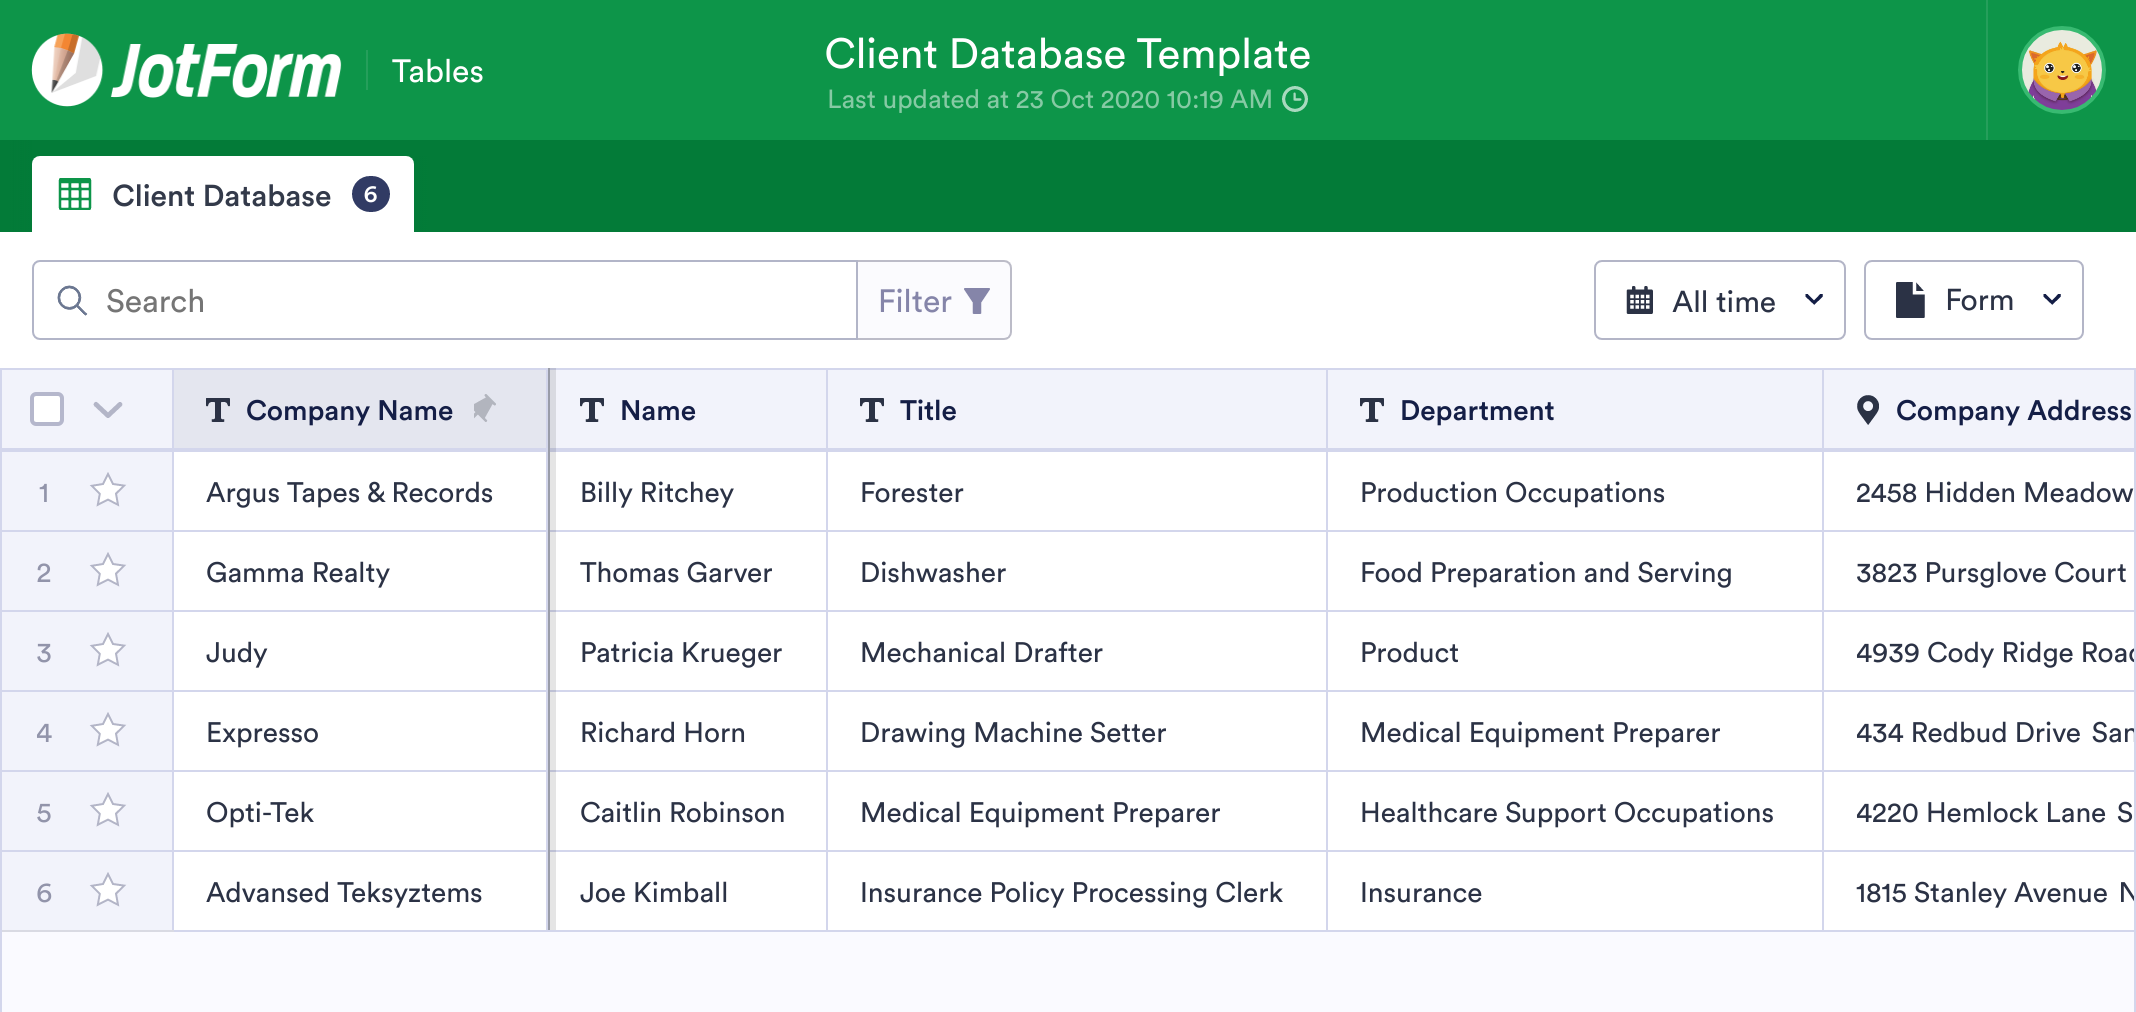Image resolution: width=2136 pixels, height=1012 pixels.
Task: Click the location pin icon on Company Address column
Action: (1868, 409)
